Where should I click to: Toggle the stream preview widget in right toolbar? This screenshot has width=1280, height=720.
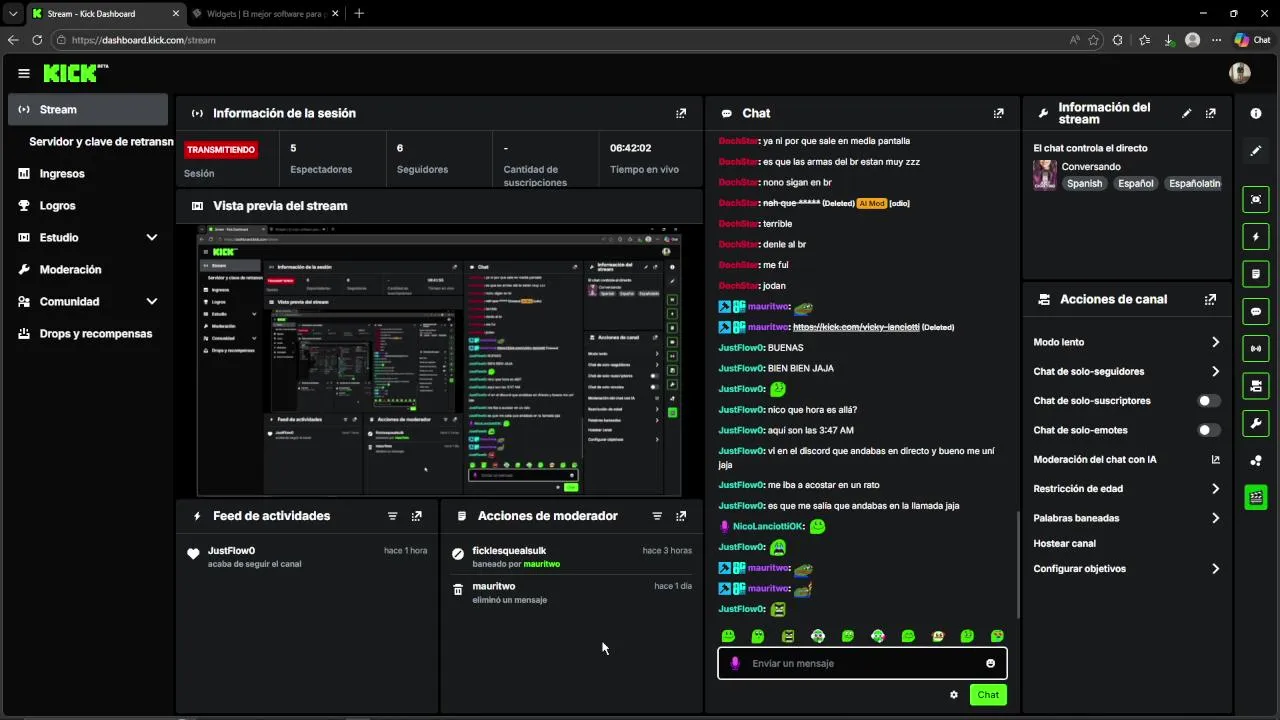coord(1256,199)
